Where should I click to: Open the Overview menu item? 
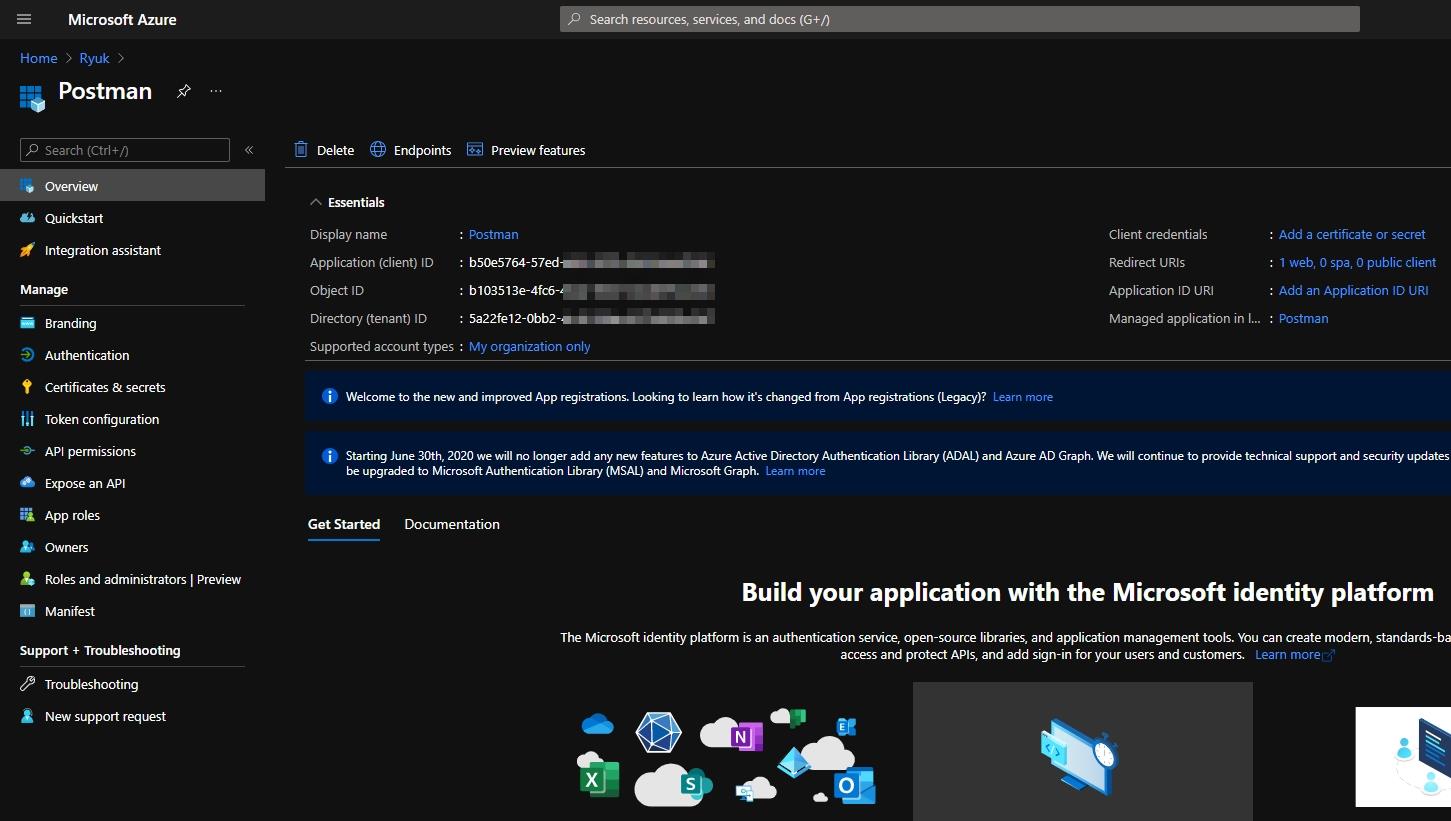[x=132, y=186]
